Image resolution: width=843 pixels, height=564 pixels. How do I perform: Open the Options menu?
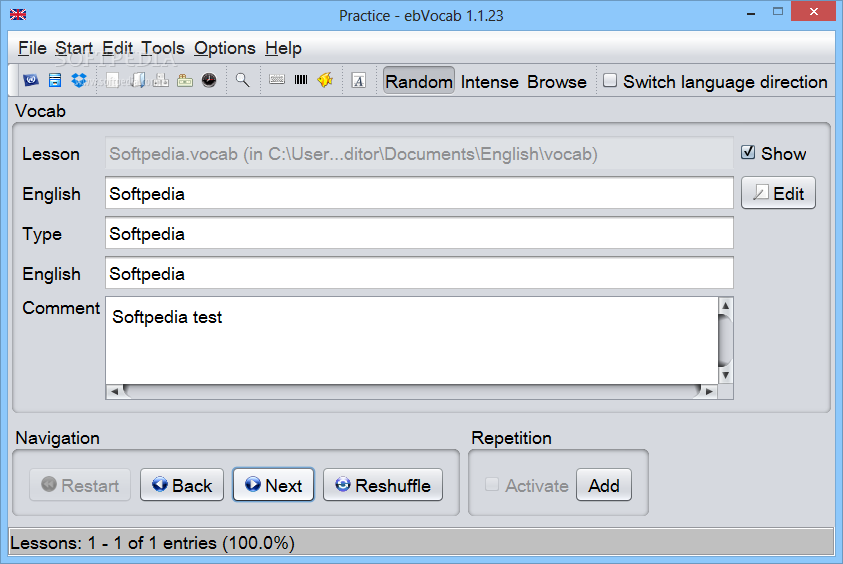pyautogui.click(x=225, y=48)
